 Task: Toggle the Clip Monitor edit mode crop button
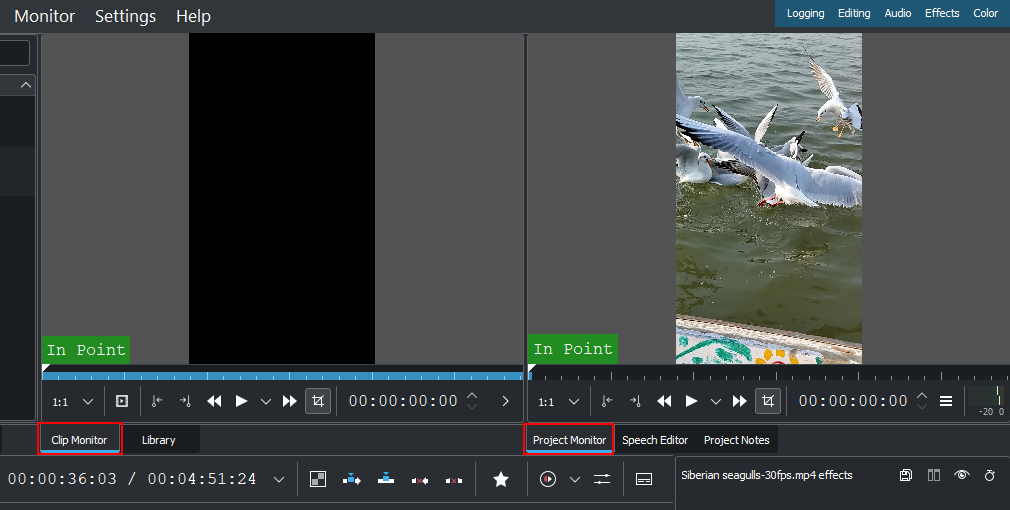[318, 401]
